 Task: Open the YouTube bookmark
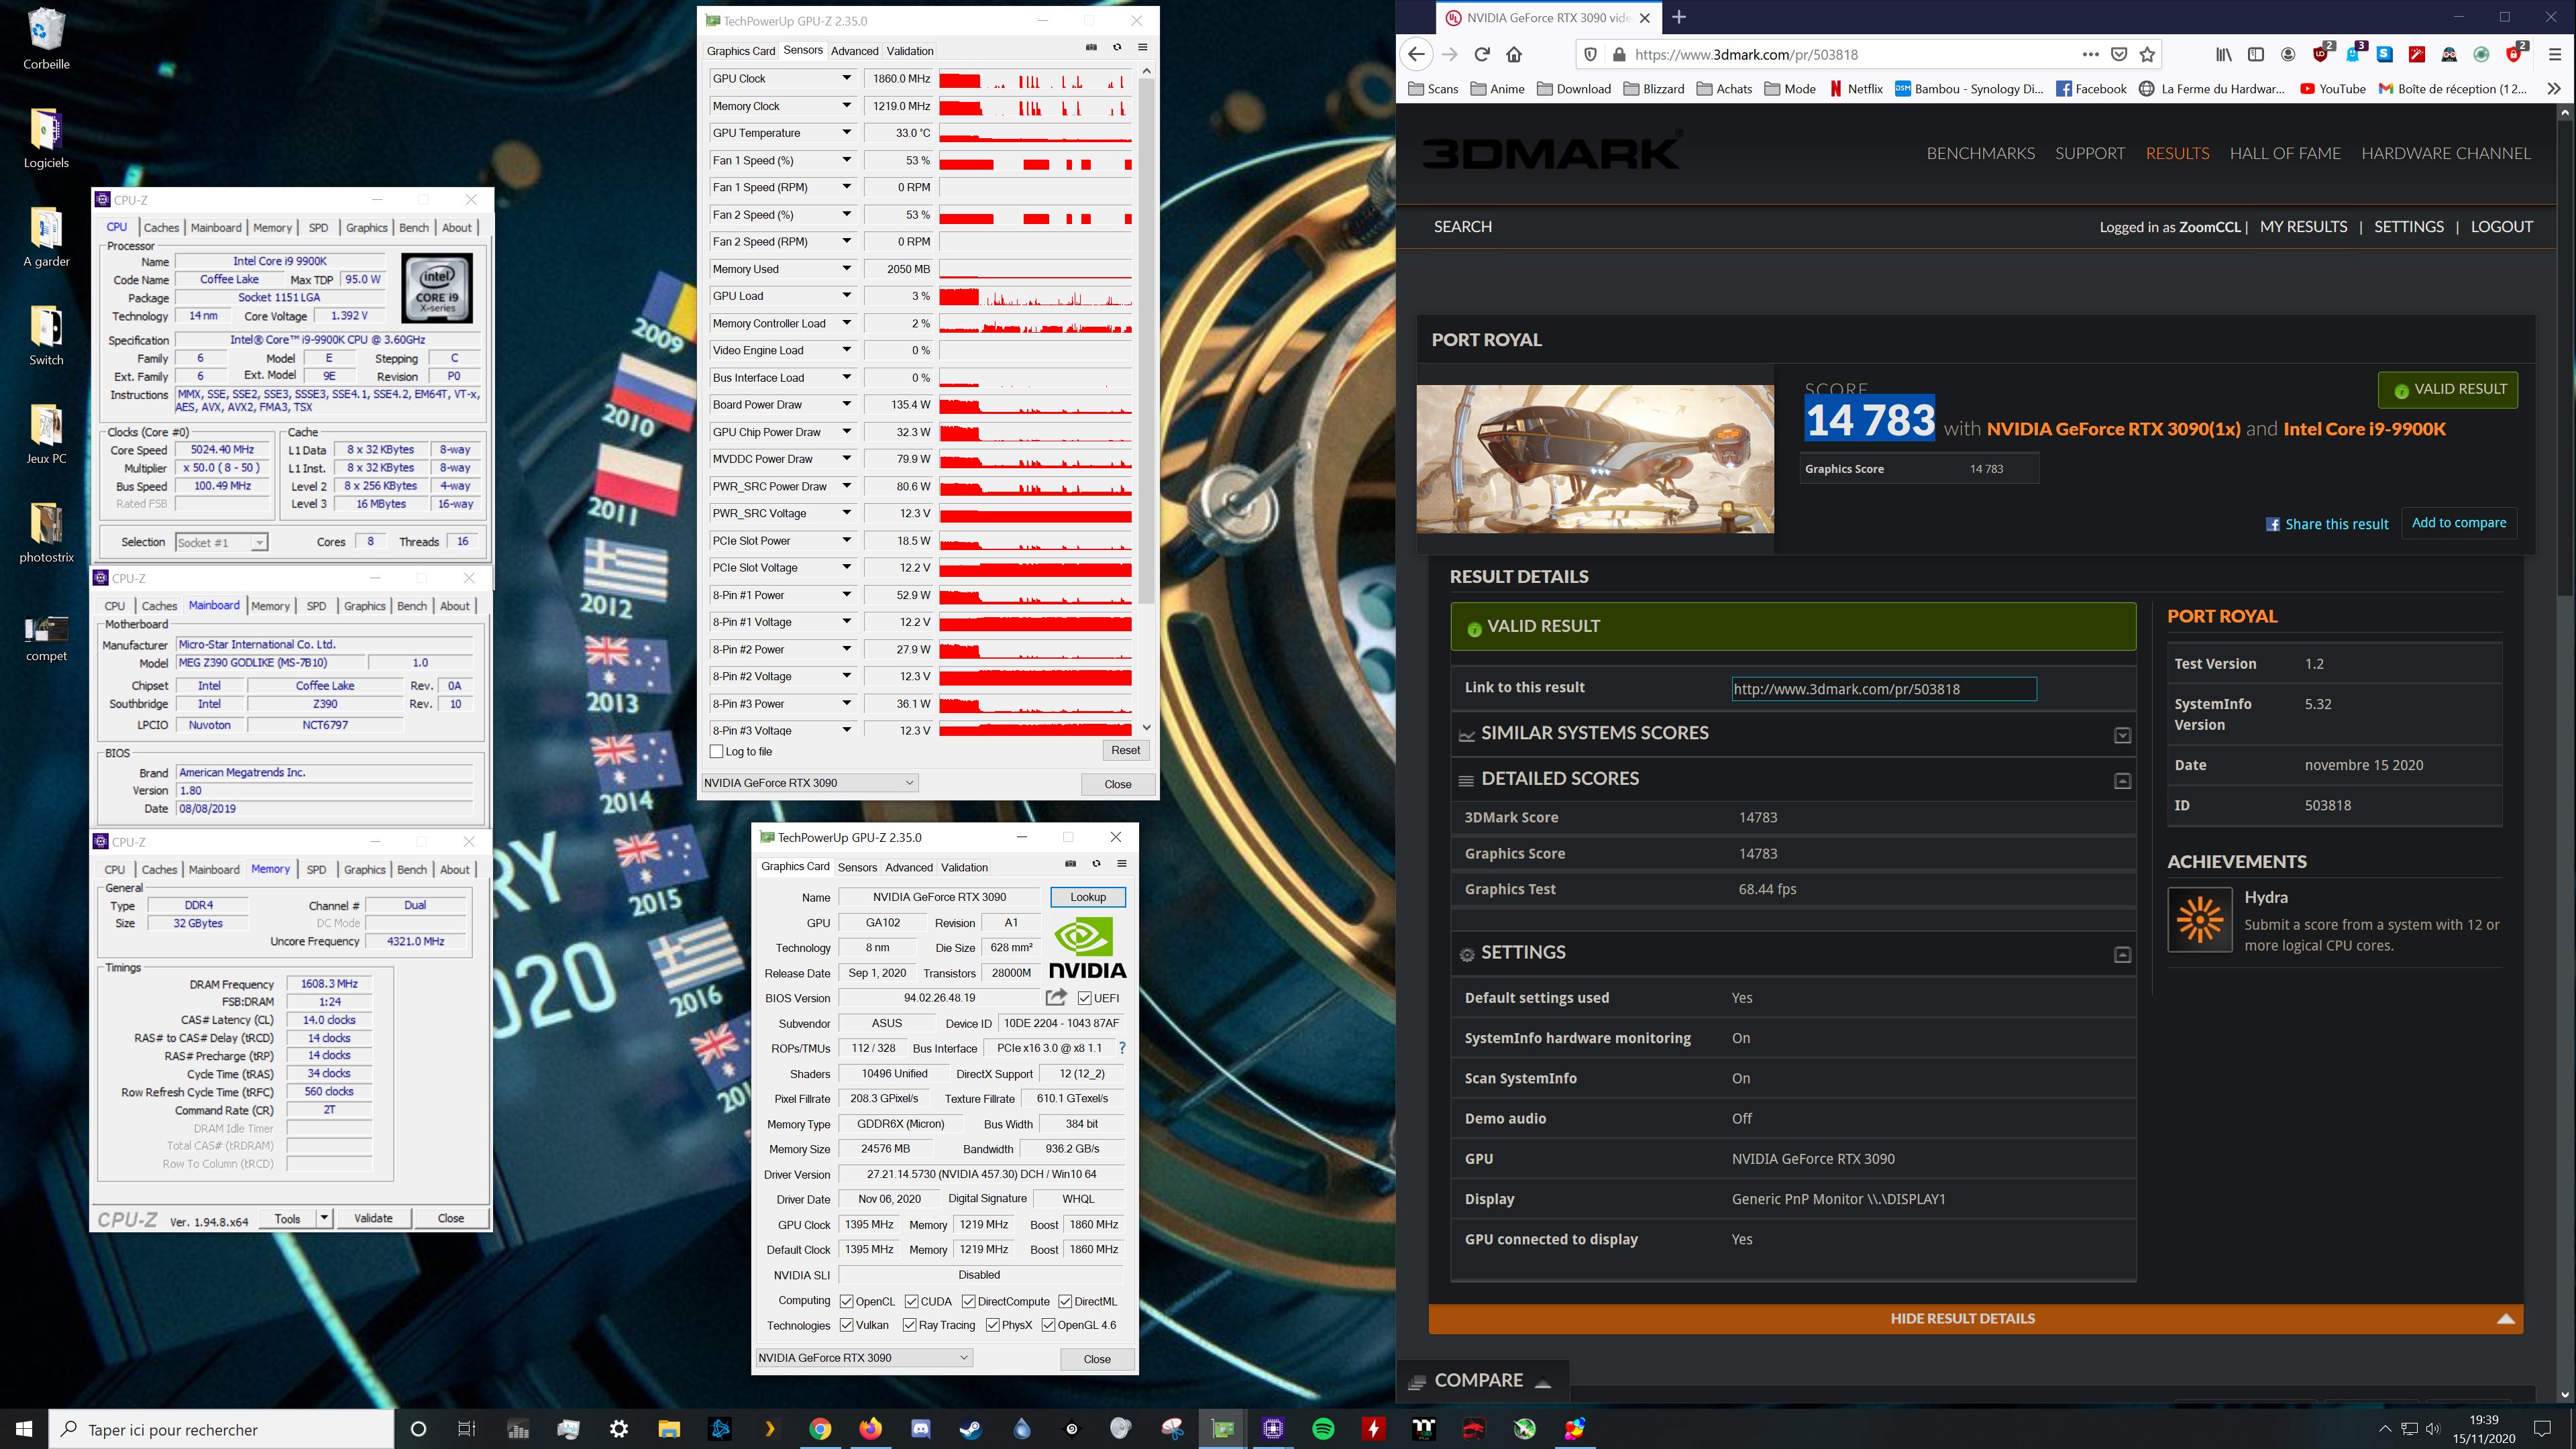point(2332,88)
